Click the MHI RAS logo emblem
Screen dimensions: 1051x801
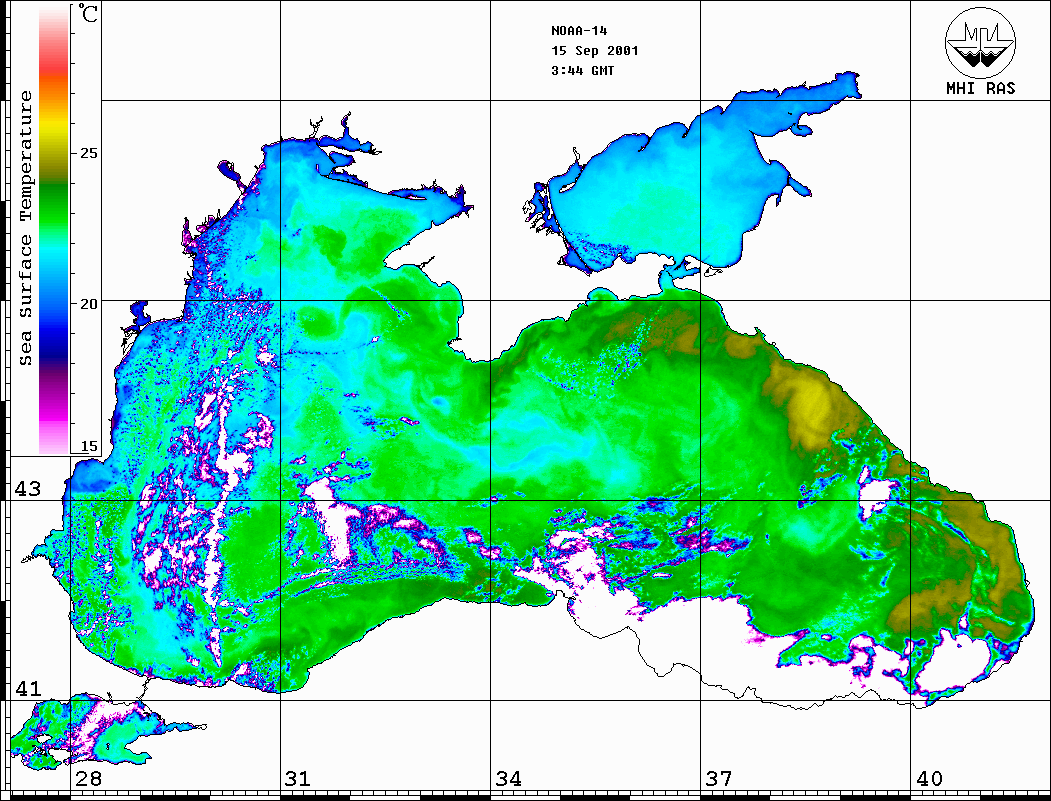click(981, 42)
